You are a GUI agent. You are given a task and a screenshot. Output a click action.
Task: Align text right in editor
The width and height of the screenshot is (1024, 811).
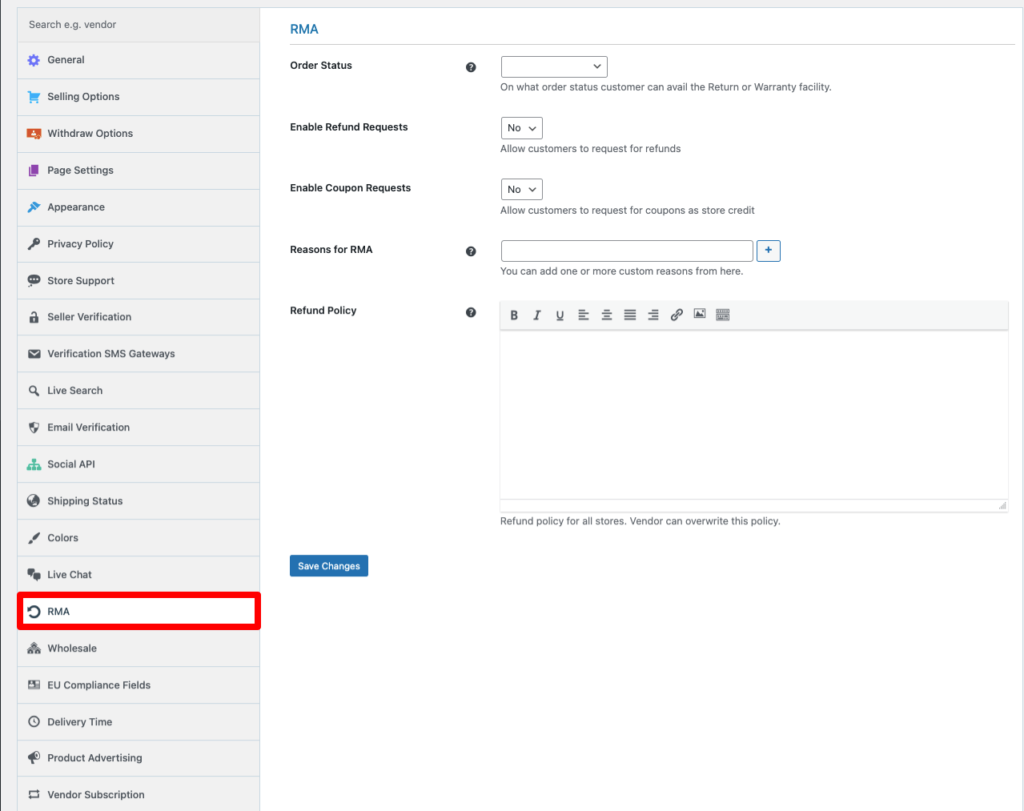click(x=653, y=315)
